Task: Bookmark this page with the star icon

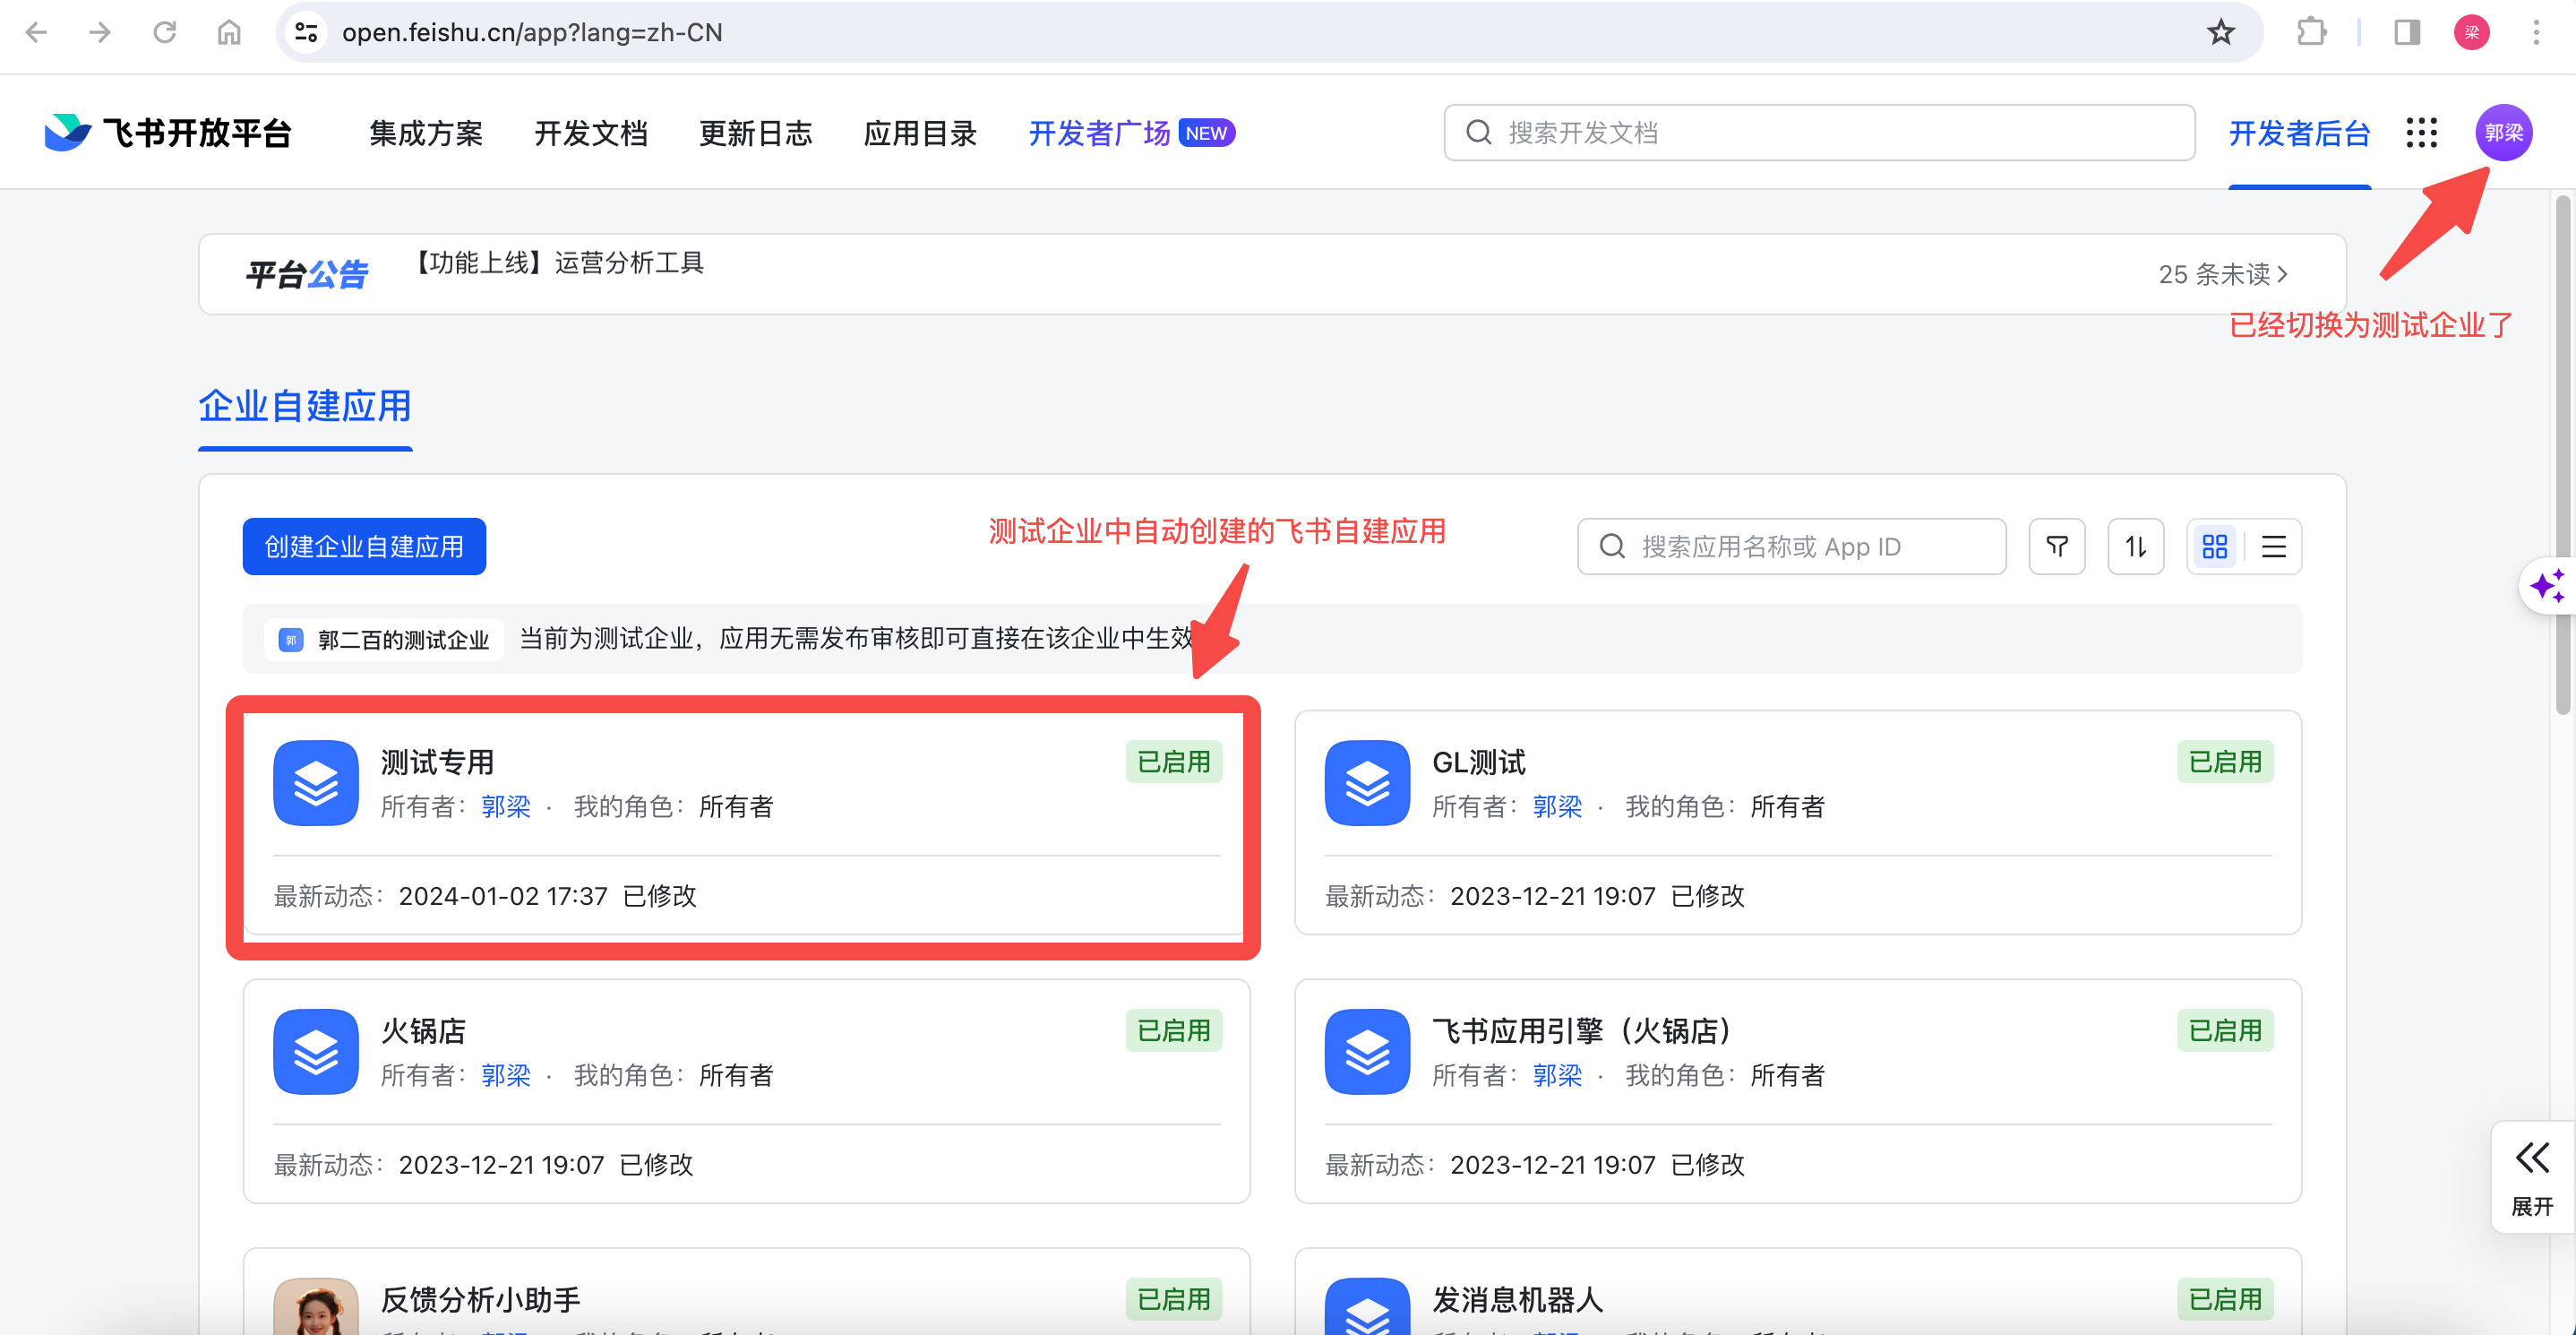Action: click(2221, 32)
